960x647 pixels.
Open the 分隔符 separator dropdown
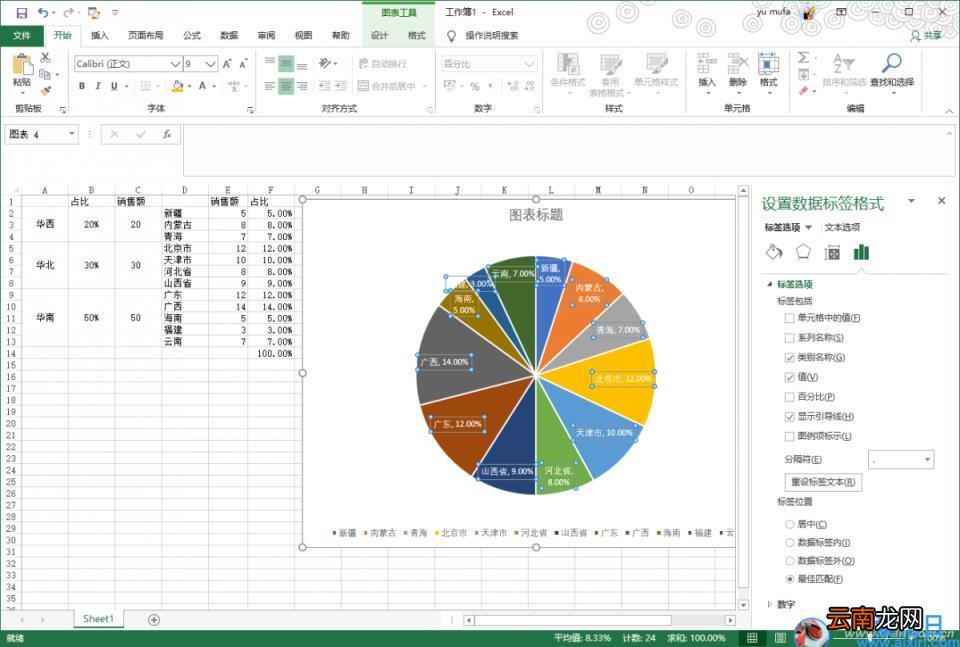pyautogui.click(x=927, y=459)
